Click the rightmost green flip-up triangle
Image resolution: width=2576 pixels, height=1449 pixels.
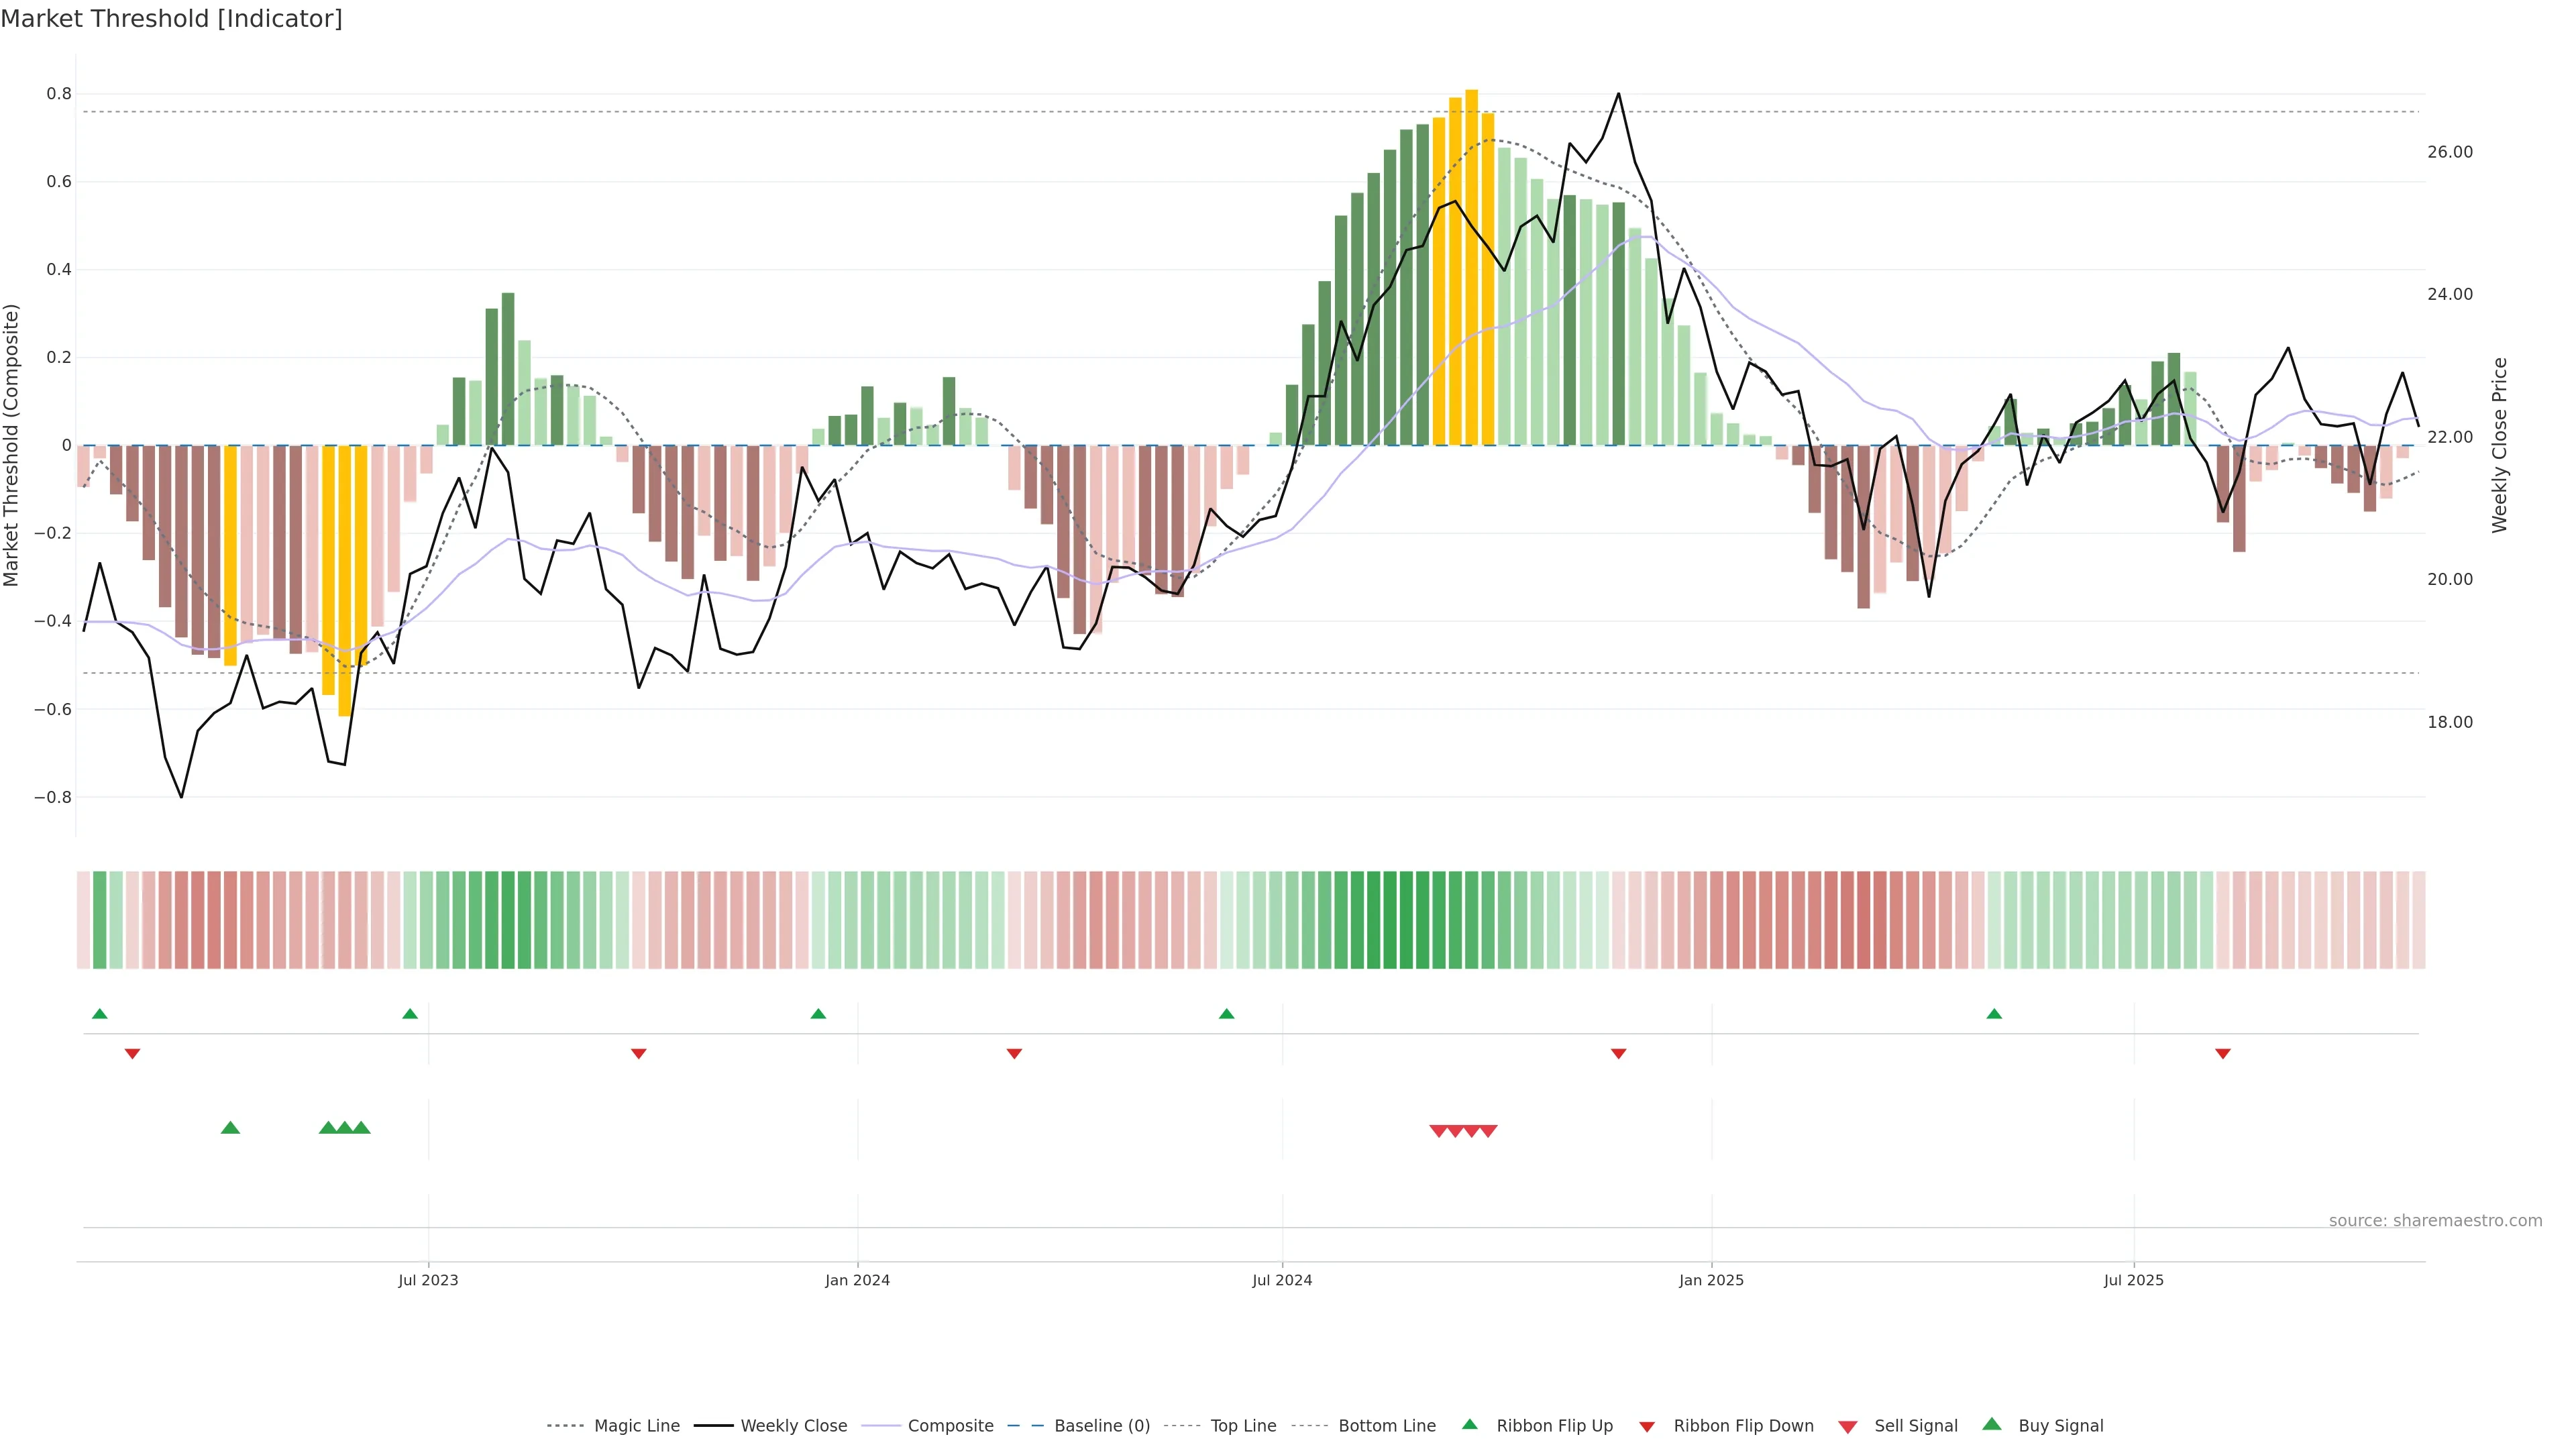[x=1994, y=1014]
